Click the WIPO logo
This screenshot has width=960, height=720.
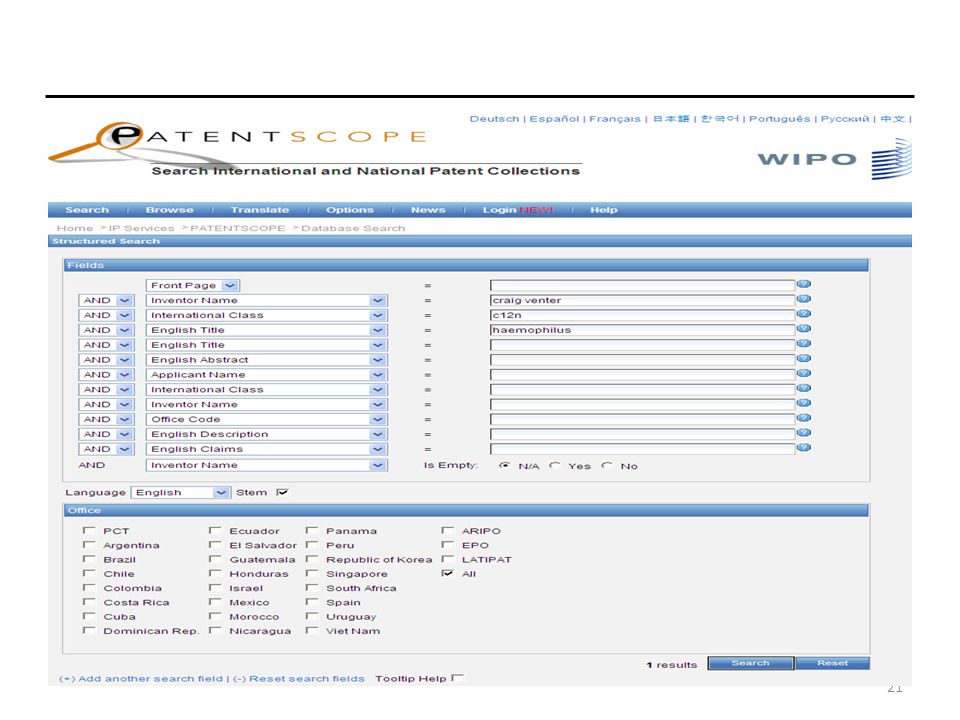(x=835, y=159)
